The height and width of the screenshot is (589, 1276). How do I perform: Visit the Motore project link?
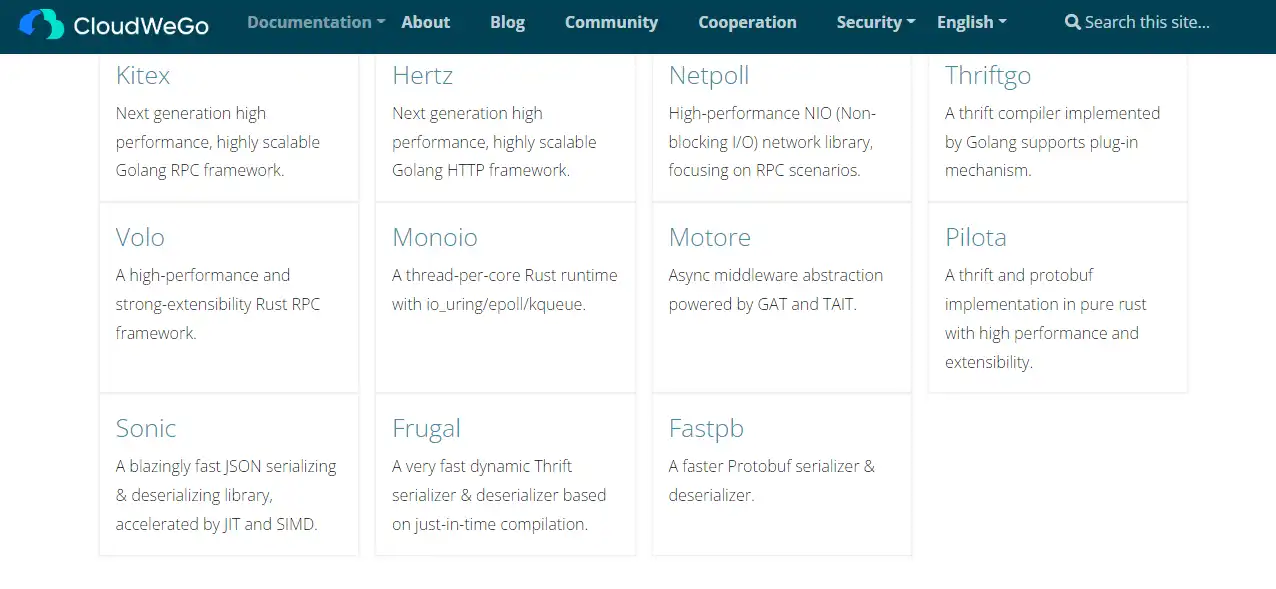(x=710, y=237)
